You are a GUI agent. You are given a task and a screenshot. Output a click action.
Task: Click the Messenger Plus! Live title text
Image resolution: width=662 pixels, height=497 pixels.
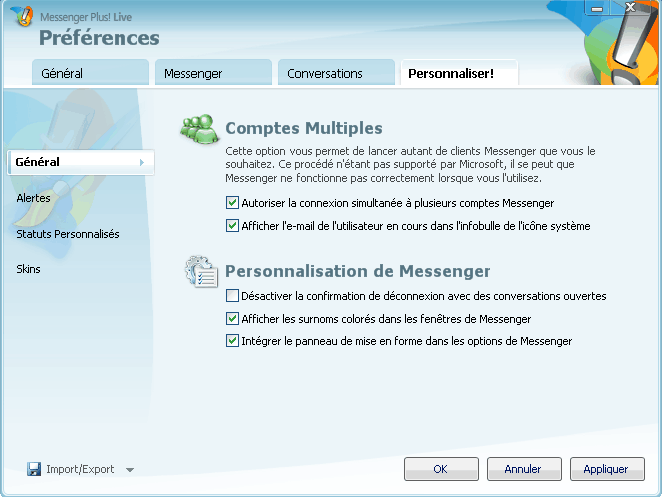pyautogui.click(x=86, y=17)
